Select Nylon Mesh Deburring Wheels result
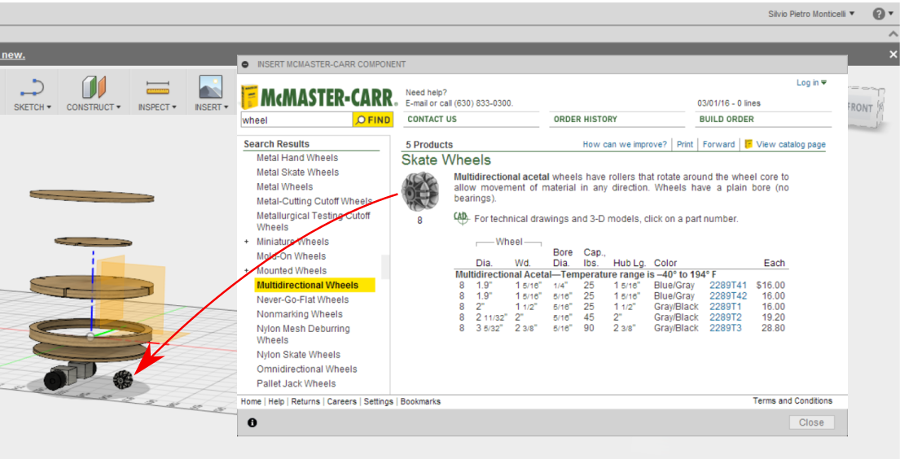Image resolution: width=900 pixels, height=459 pixels. (303, 334)
